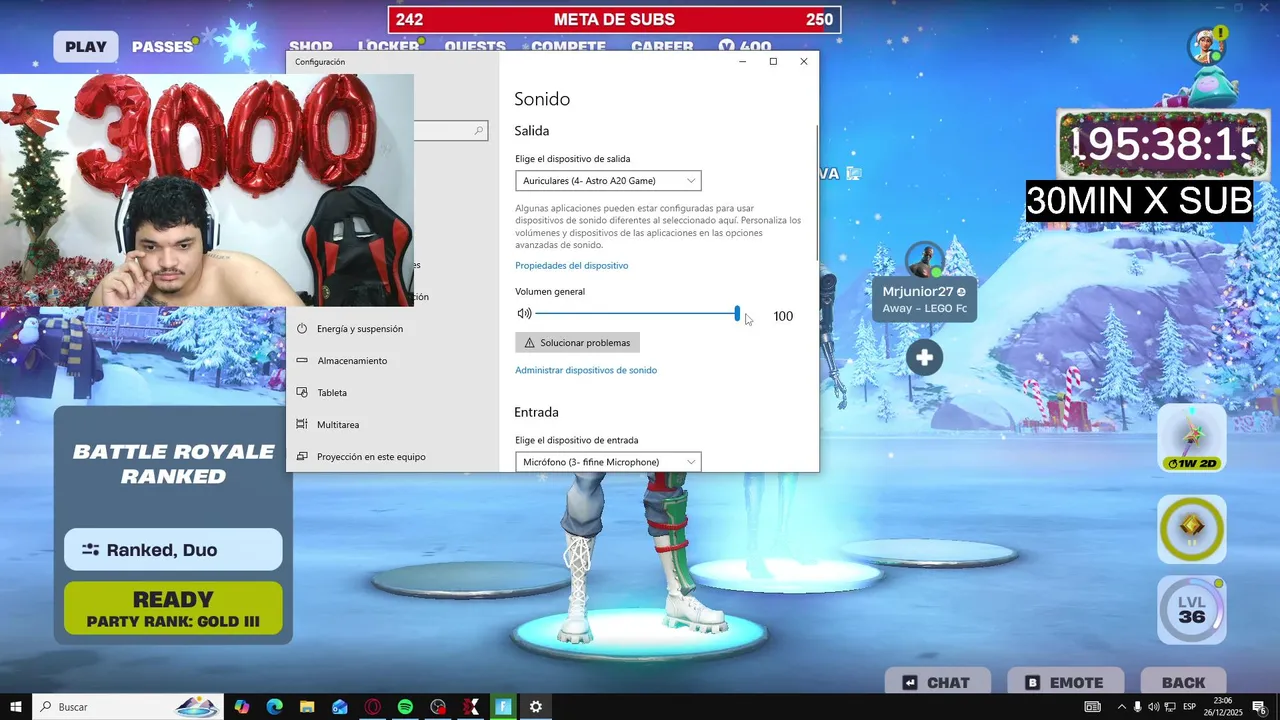The height and width of the screenshot is (720, 1280).
Task: Click Settings window vertical scrollbar
Action: [x=817, y=192]
